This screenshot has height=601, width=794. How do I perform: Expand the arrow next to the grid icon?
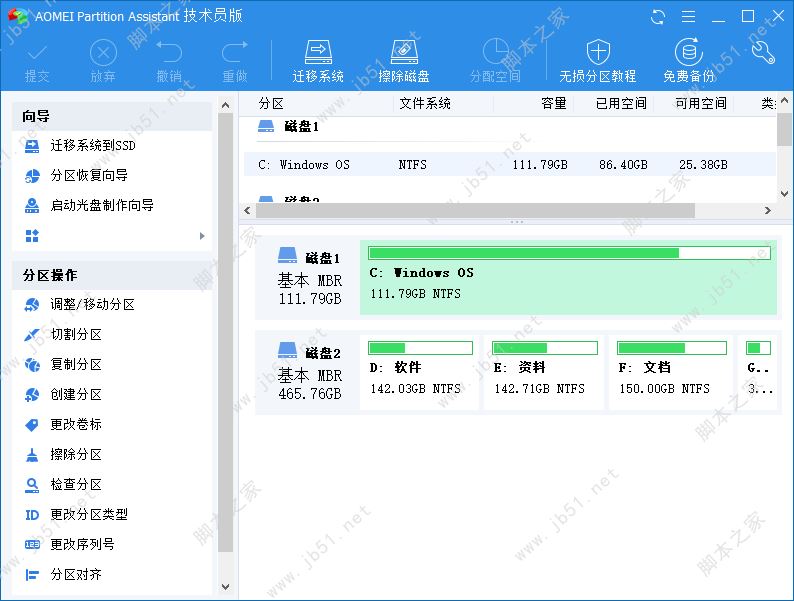[x=202, y=236]
